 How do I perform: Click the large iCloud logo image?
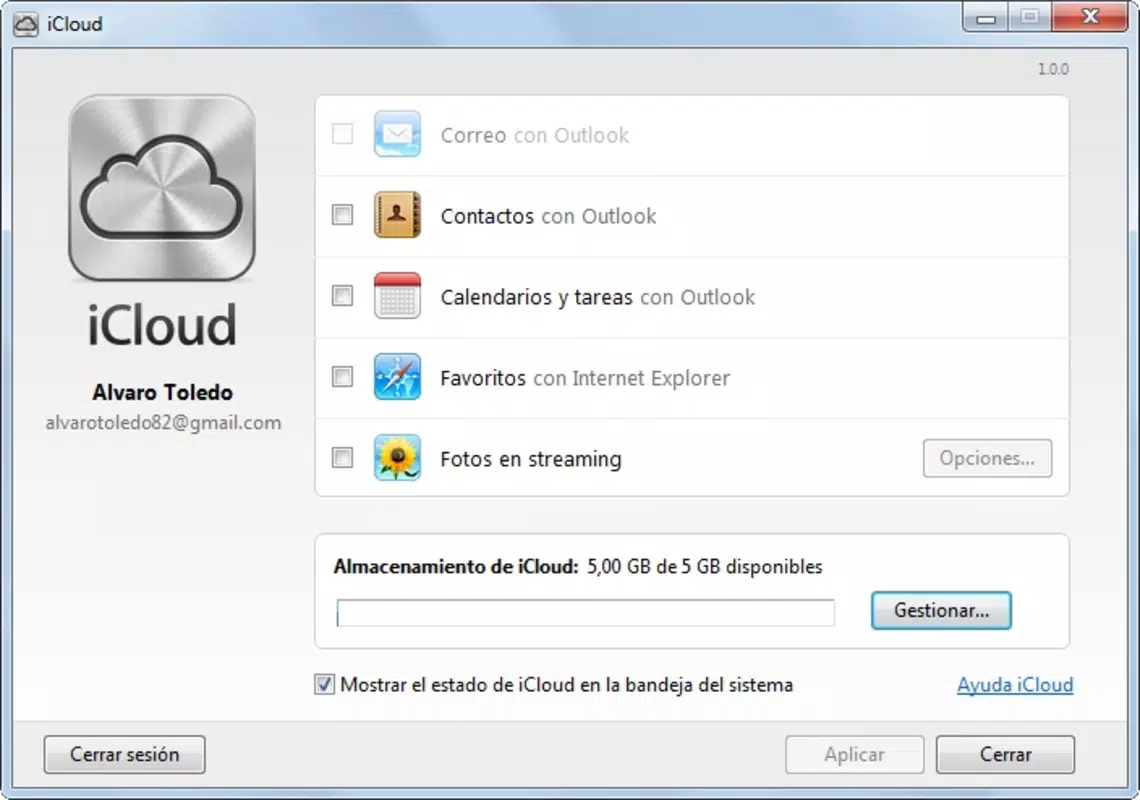(x=162, y=188)
